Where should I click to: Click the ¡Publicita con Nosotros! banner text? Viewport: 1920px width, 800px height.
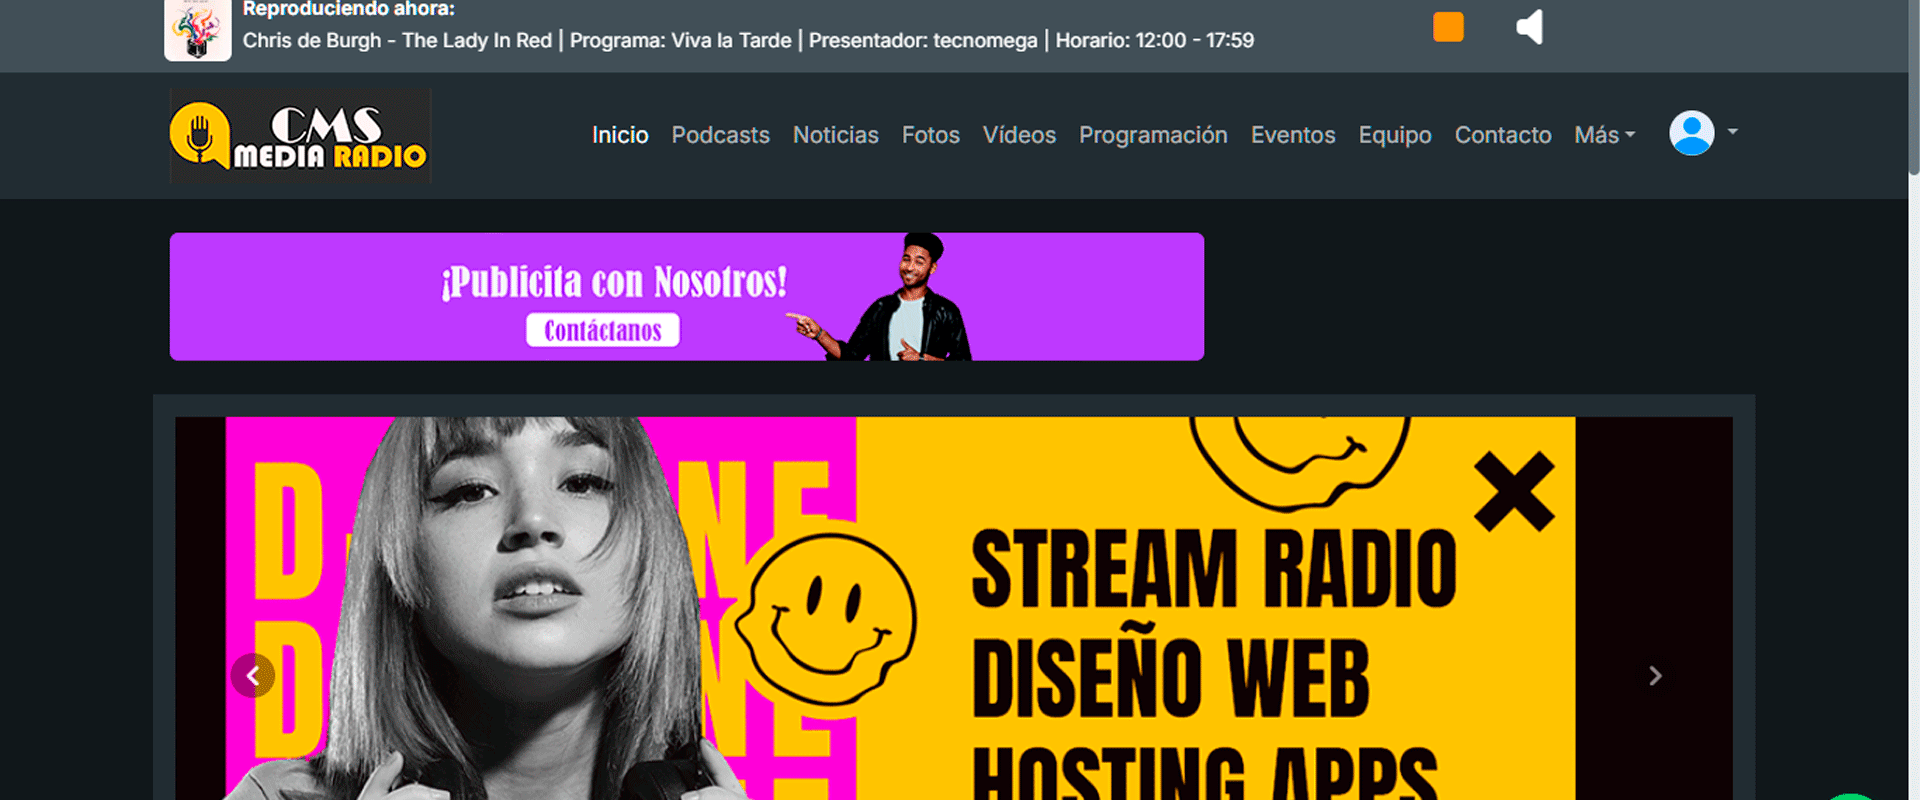tap(614, 282)
